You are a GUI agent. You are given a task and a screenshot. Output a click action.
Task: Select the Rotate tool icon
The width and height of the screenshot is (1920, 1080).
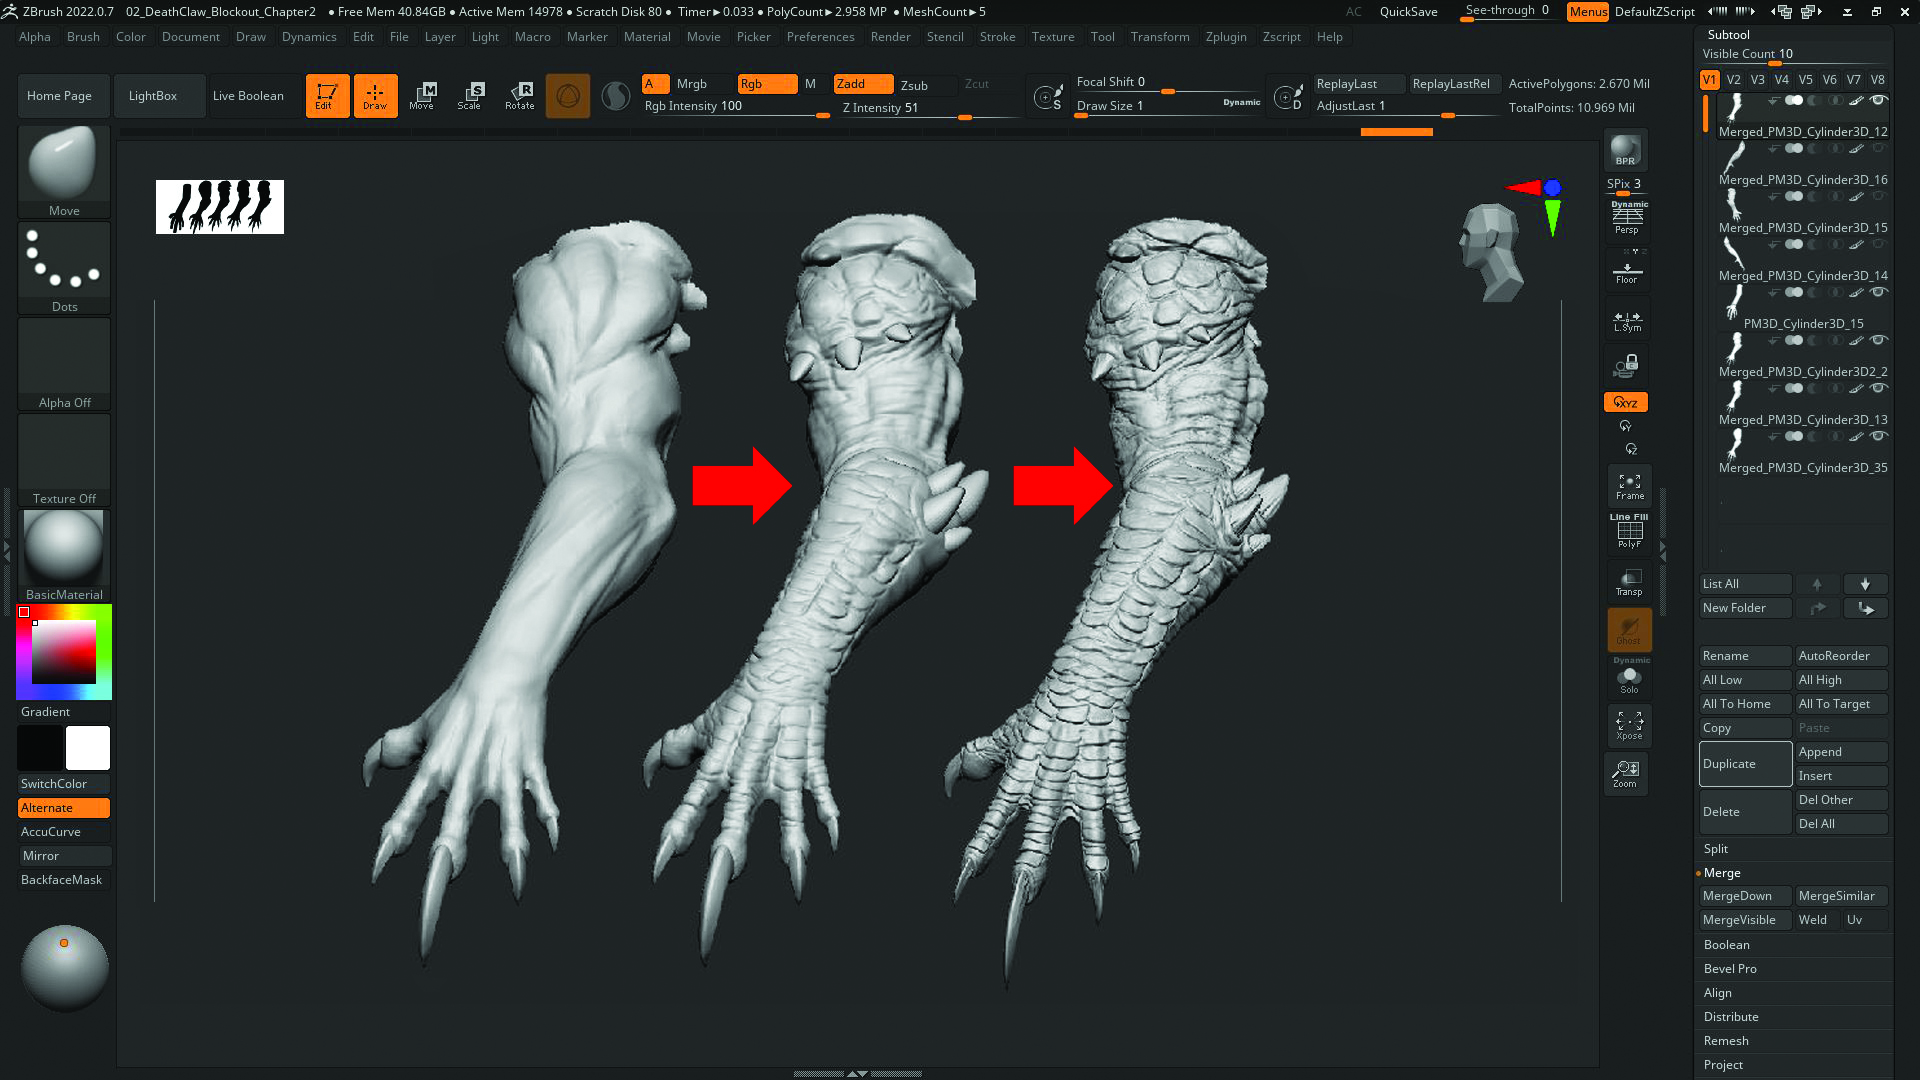pyautogui.click(x=518, y=95)
